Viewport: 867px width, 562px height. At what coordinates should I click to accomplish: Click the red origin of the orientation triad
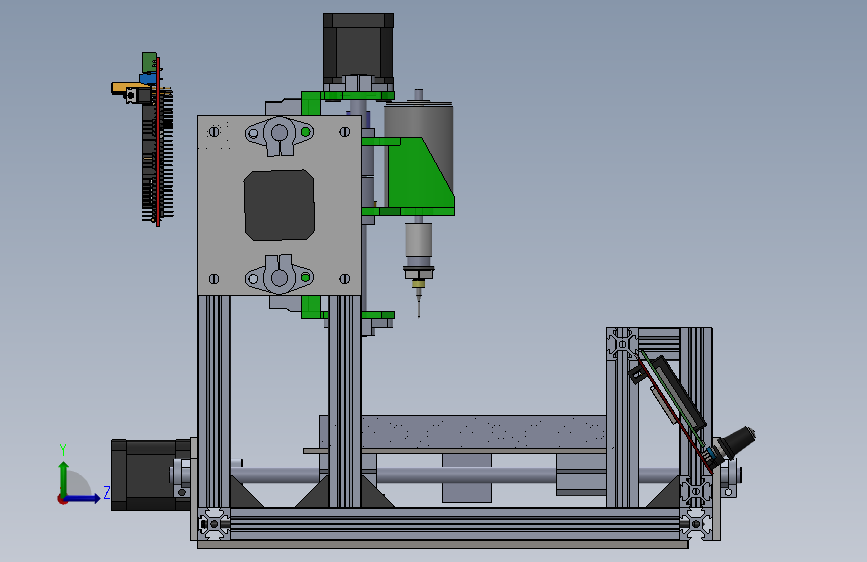click(61, 499)
